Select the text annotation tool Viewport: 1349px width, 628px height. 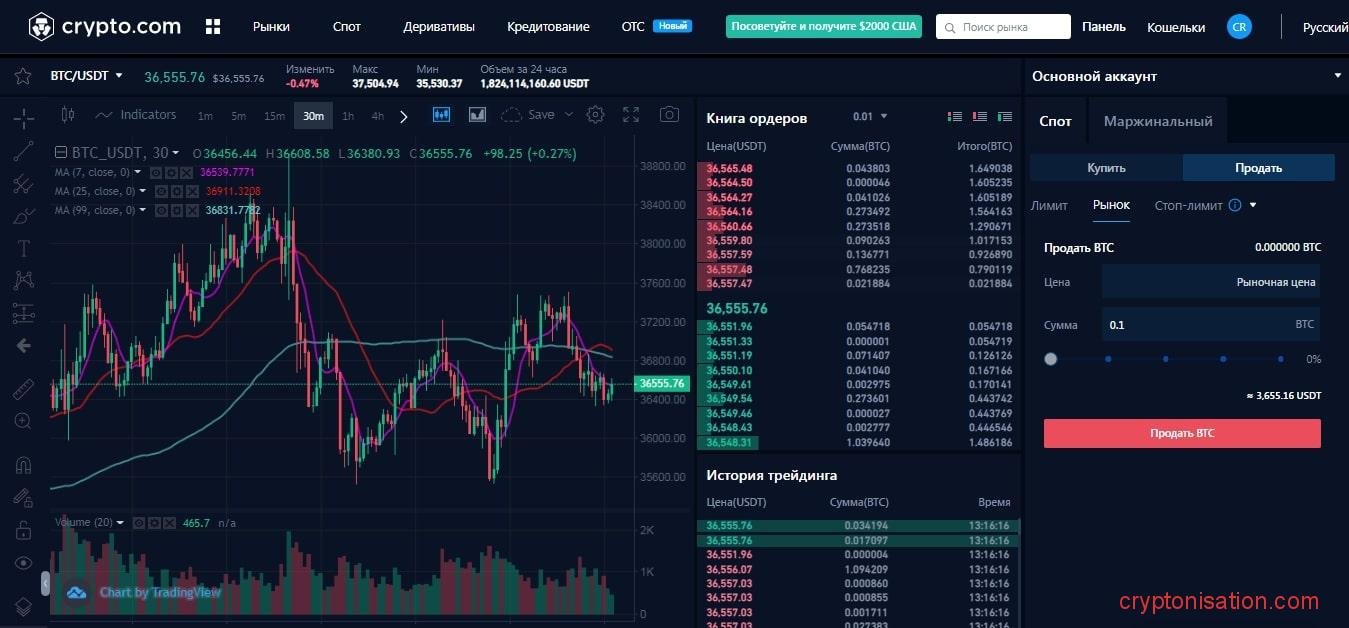(x=23, y=248)
